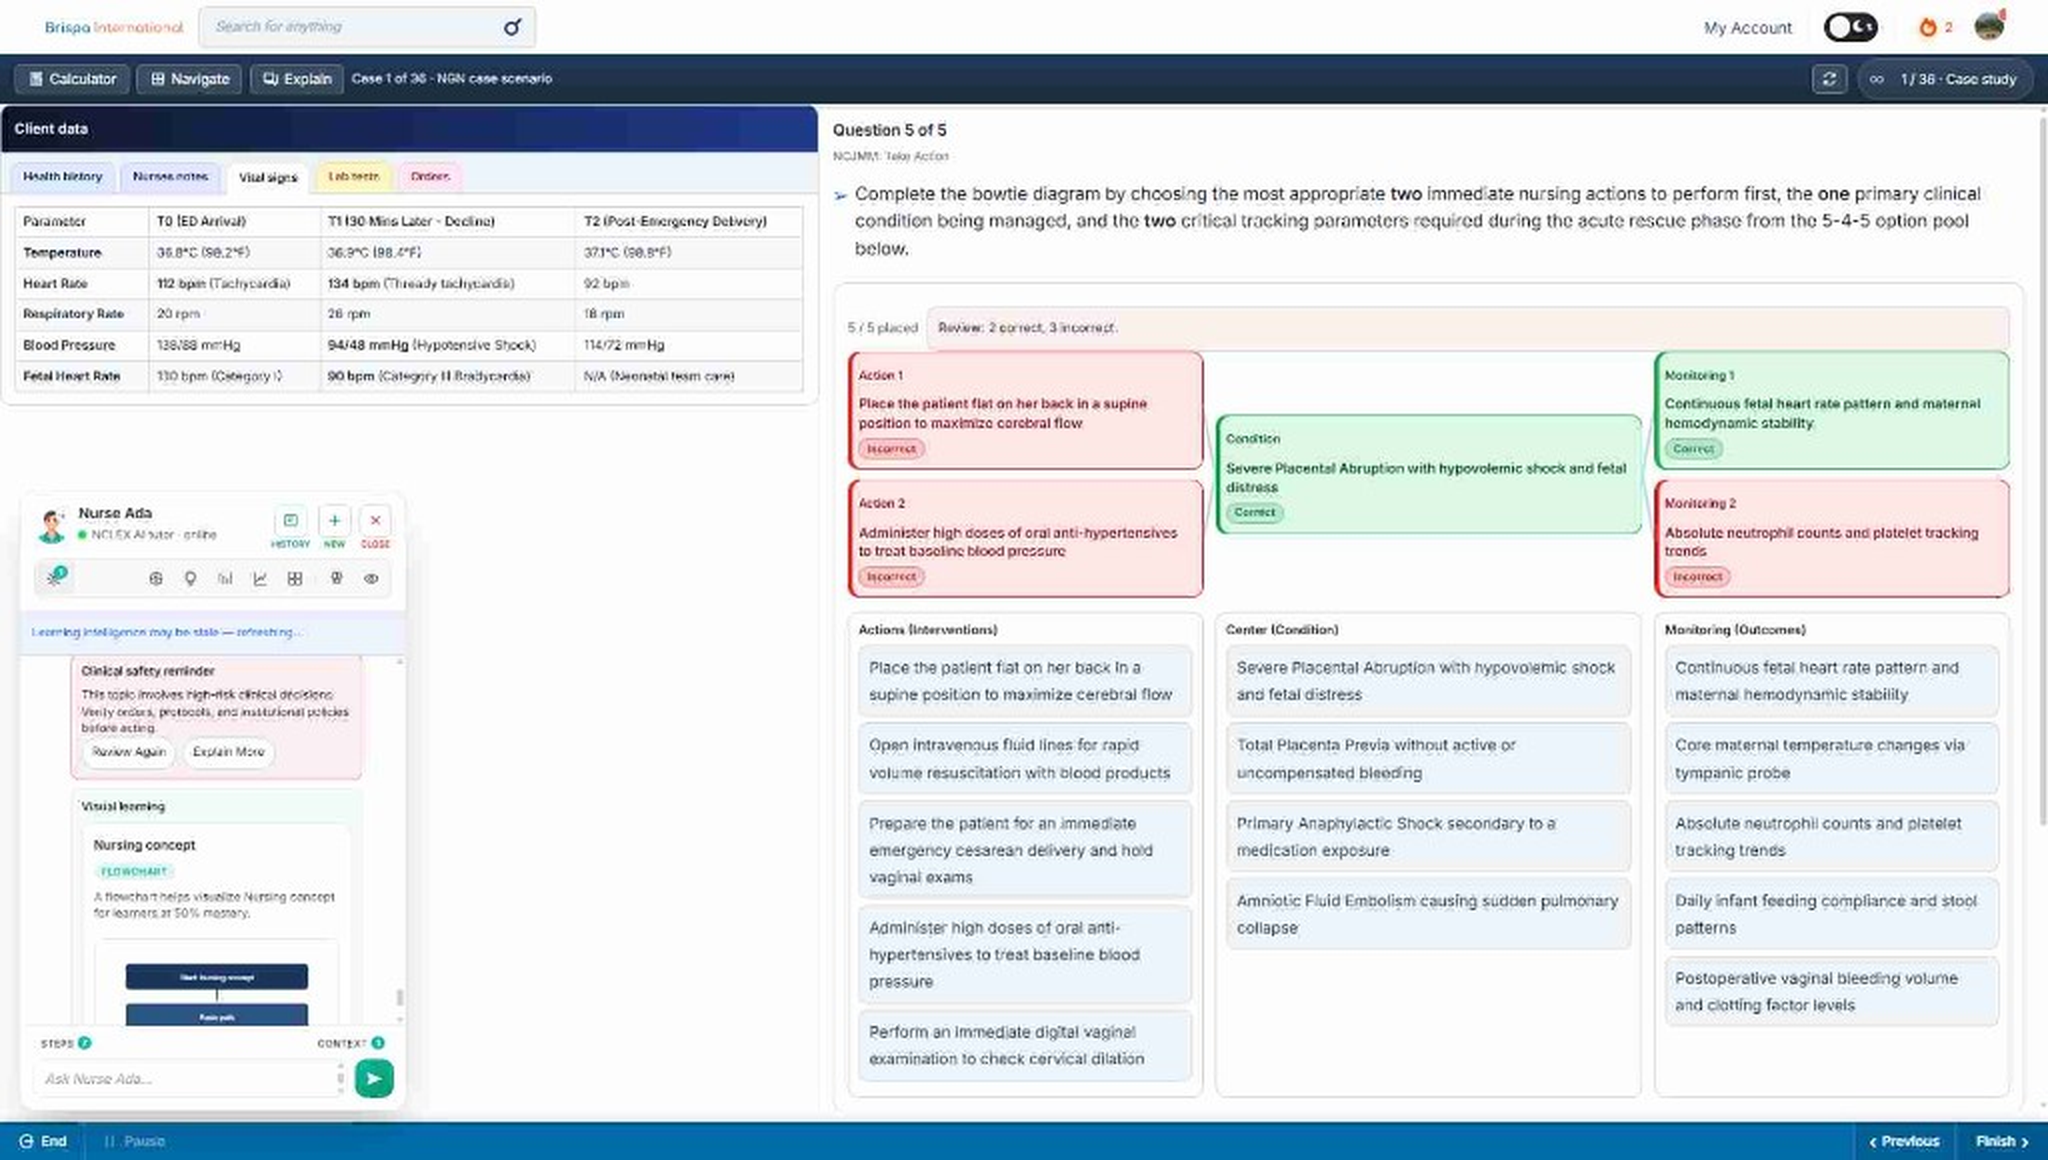Switch to Nurses notes tab
Viewport: 2048px width, 1160px height.
[x=170, y=176]
